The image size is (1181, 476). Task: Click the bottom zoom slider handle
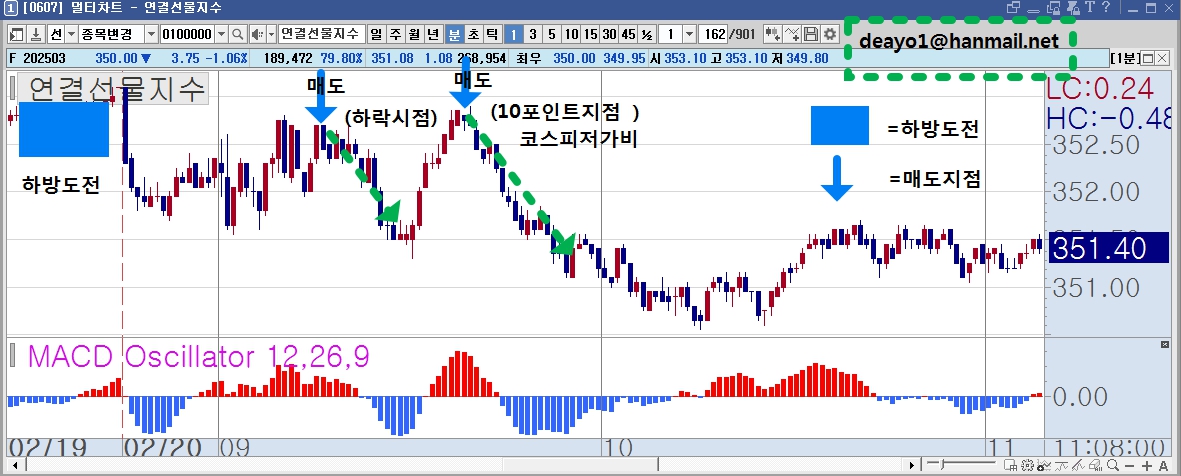(x=941, y=465)
